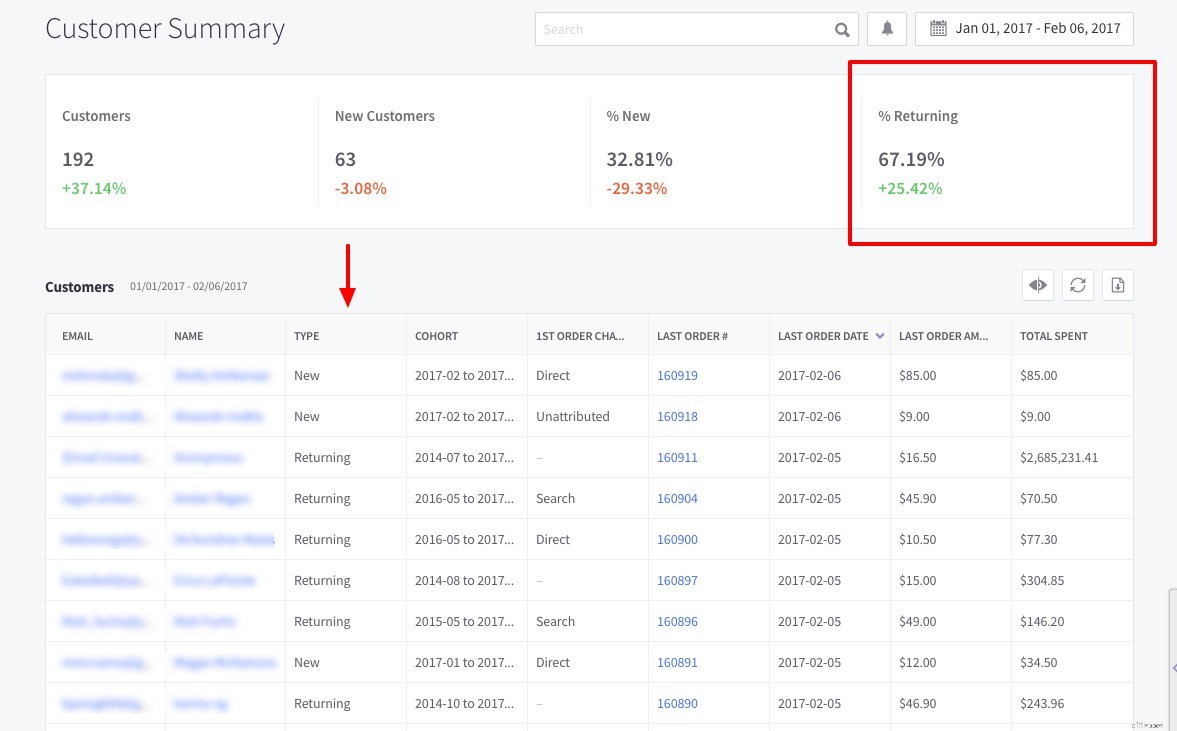Open the Jan 01 - Feb 06 date range picker
1177x731 pixels.
pyautogui.click(x=1038, y=28)
